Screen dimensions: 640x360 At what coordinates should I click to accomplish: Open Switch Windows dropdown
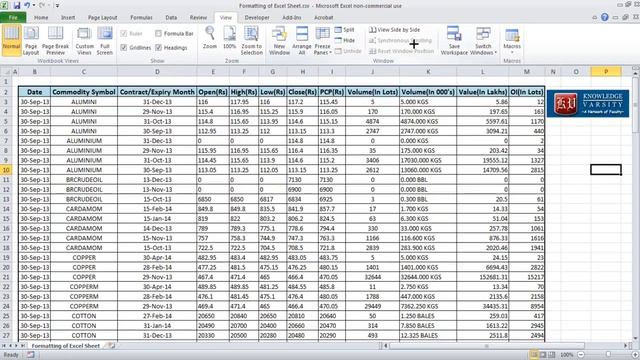[483, 40]
